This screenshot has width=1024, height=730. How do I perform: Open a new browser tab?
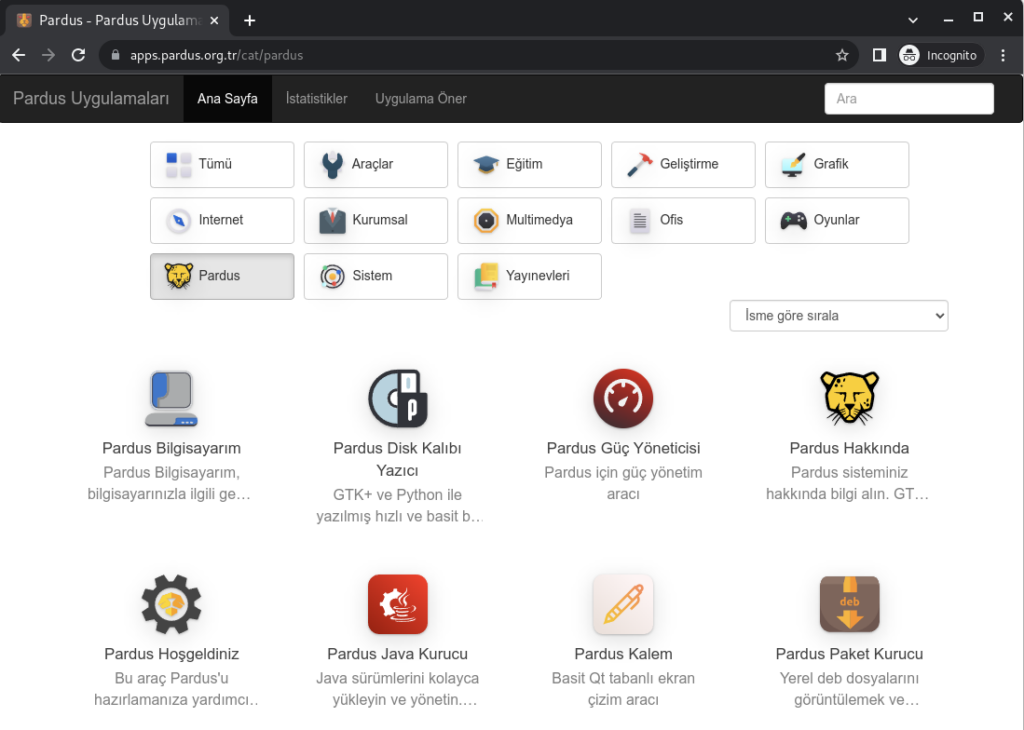pos(249,20)
